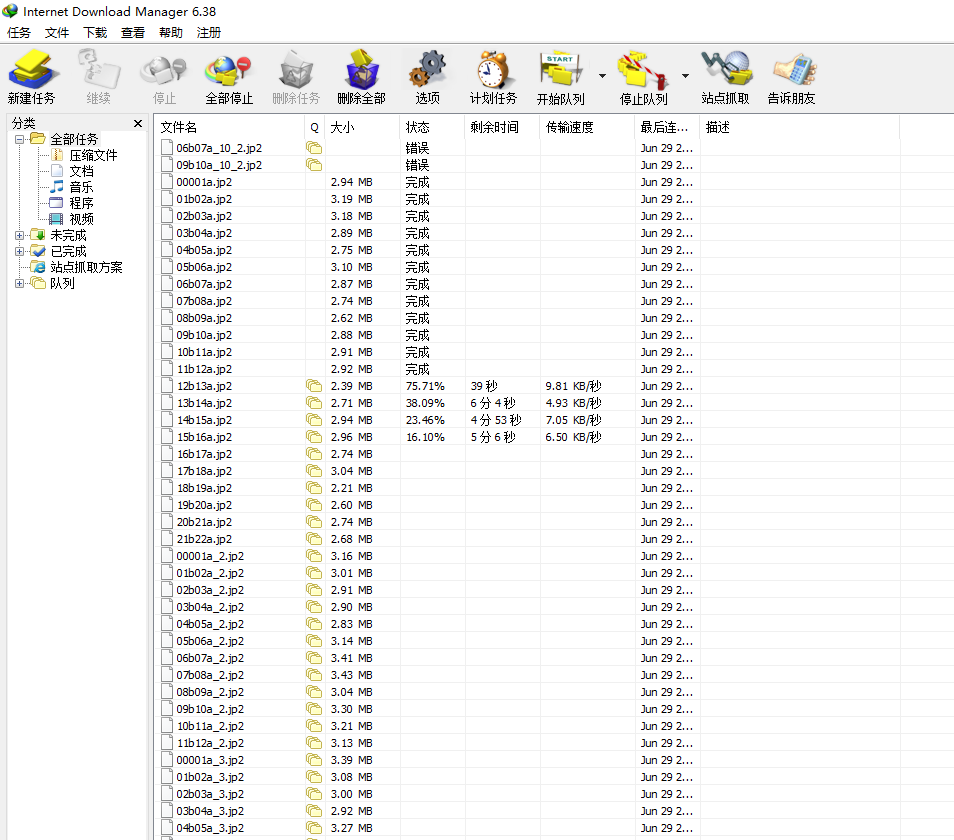Screen dimensions: 954x840
Task: Sort by the 状态 column header
Action: tap(430, 128)
